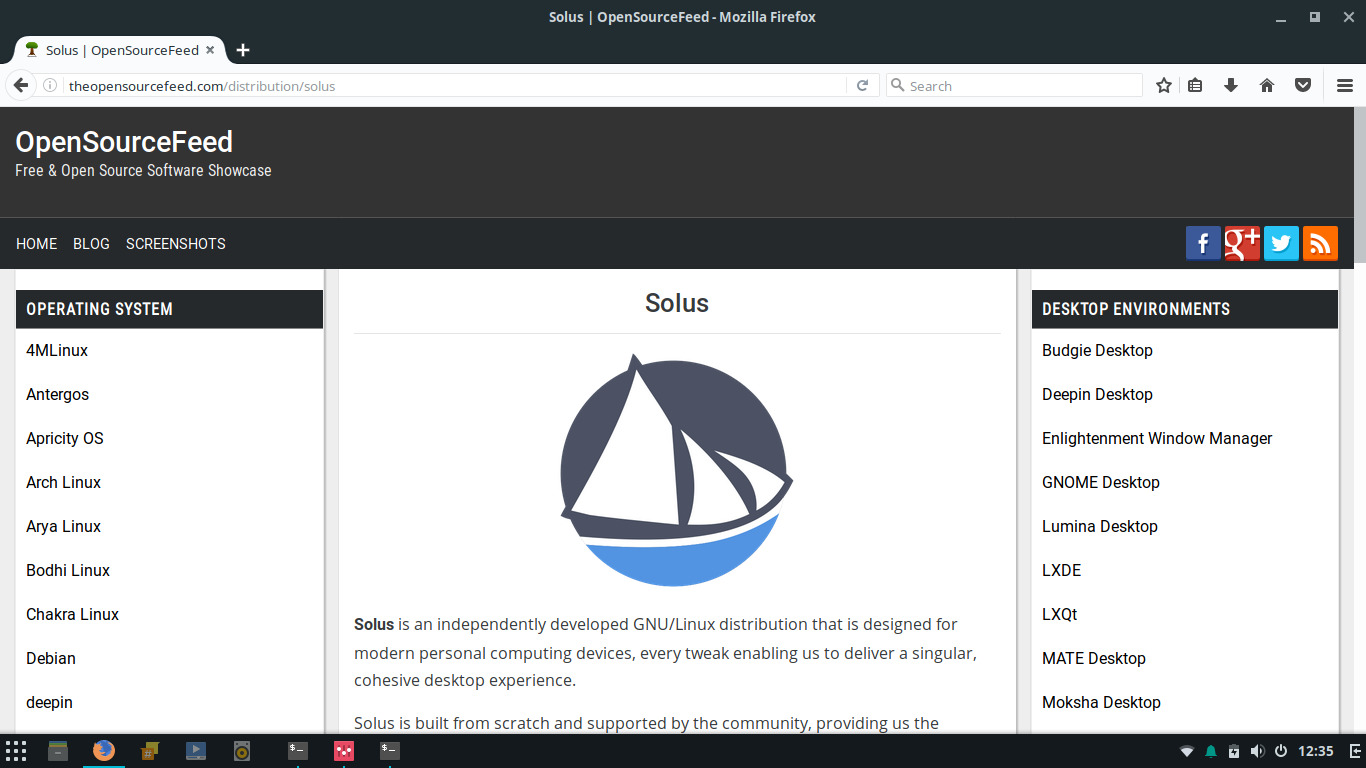Open the Budgie Desktop link
The image size is (1366, 768).
pos(1097,350)
